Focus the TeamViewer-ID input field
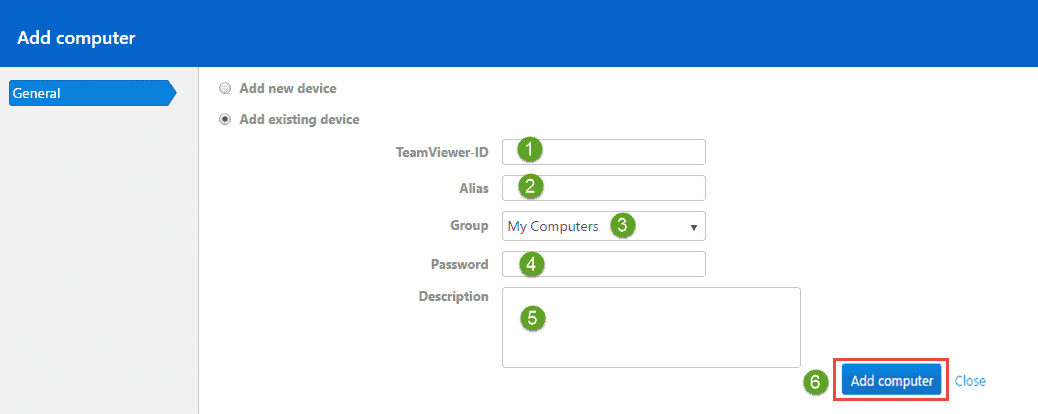The image size is (1038, 414). (604, 152)
